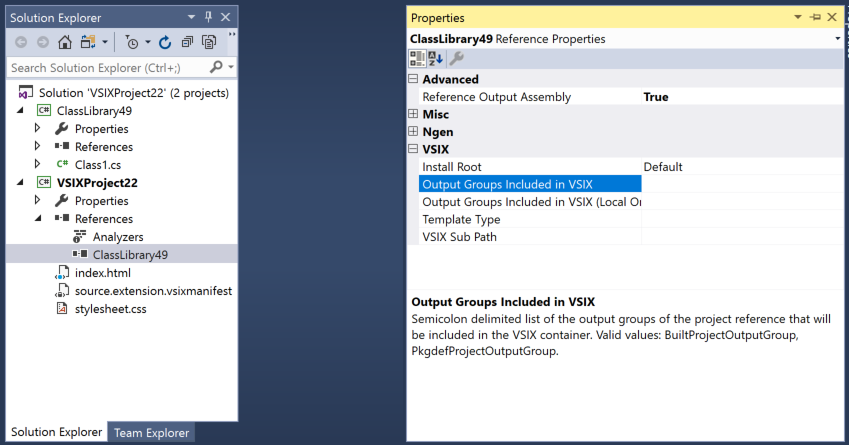Click the C# icon next to Class1.cs
The width and height of the screenshot is (849, 445).
[62, 164]
